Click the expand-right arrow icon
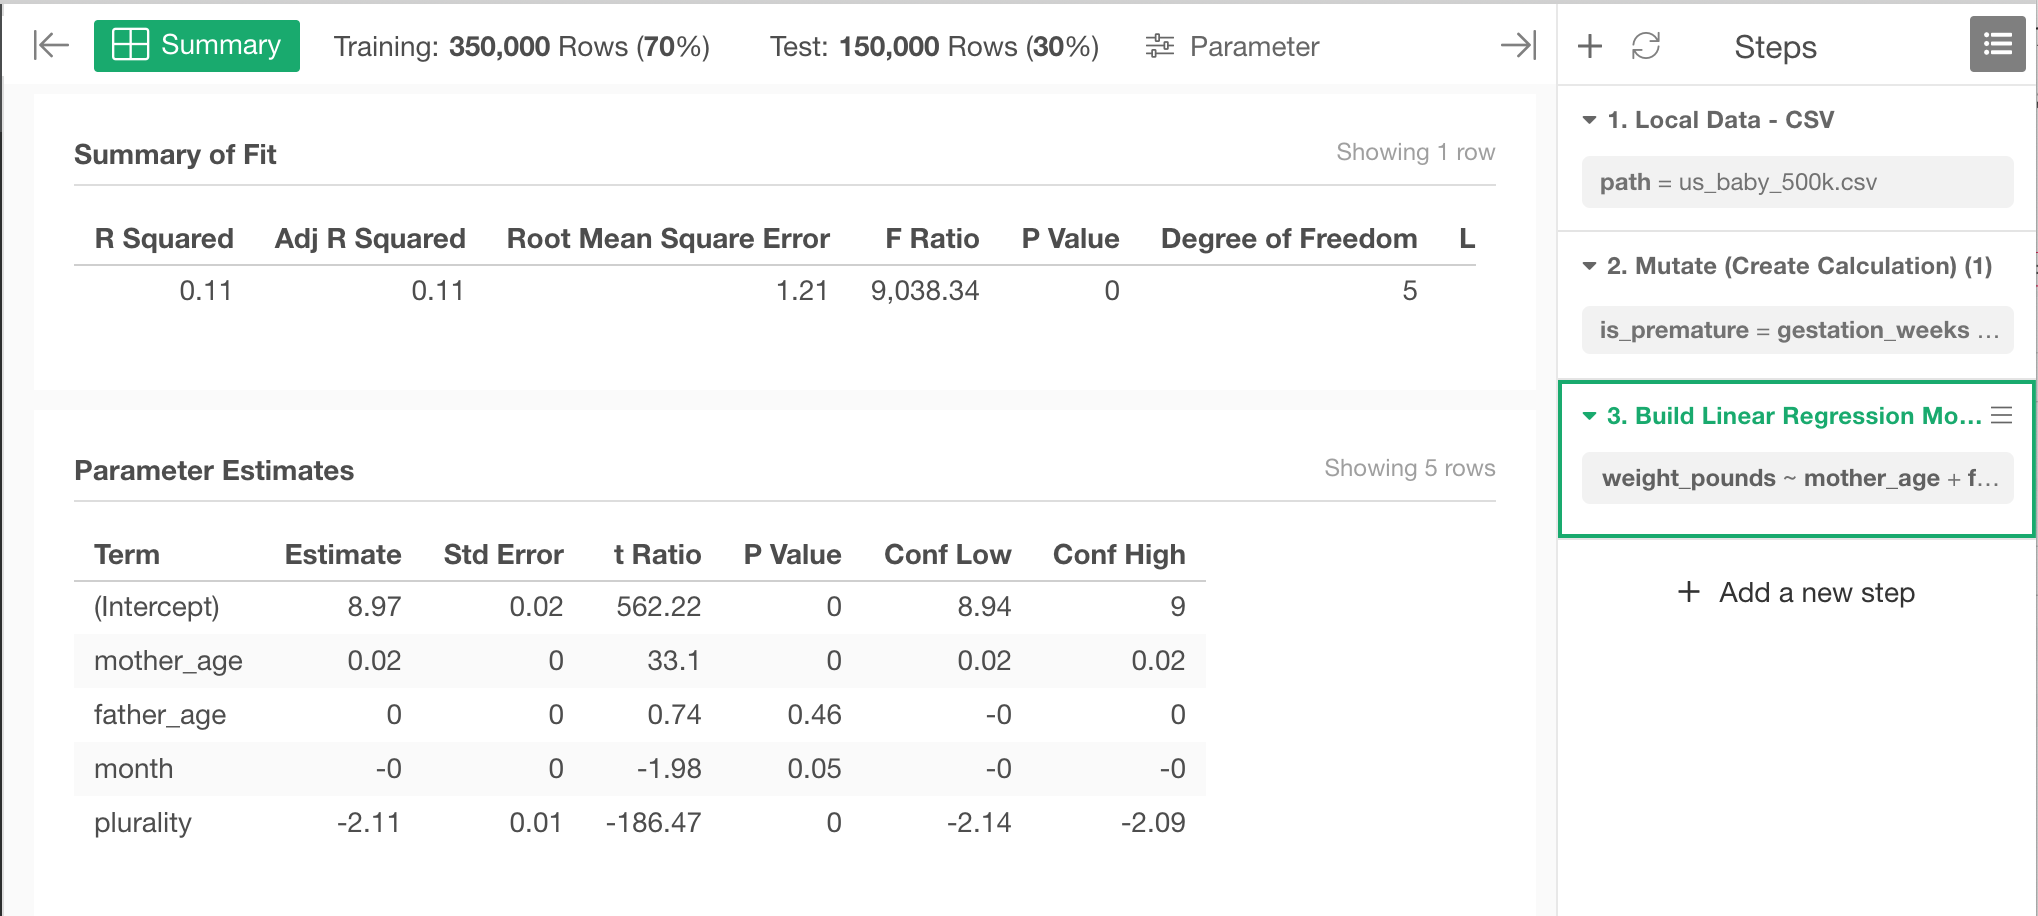Image resolution: width=2038 pixels, height=916 pixels. 1518,45
